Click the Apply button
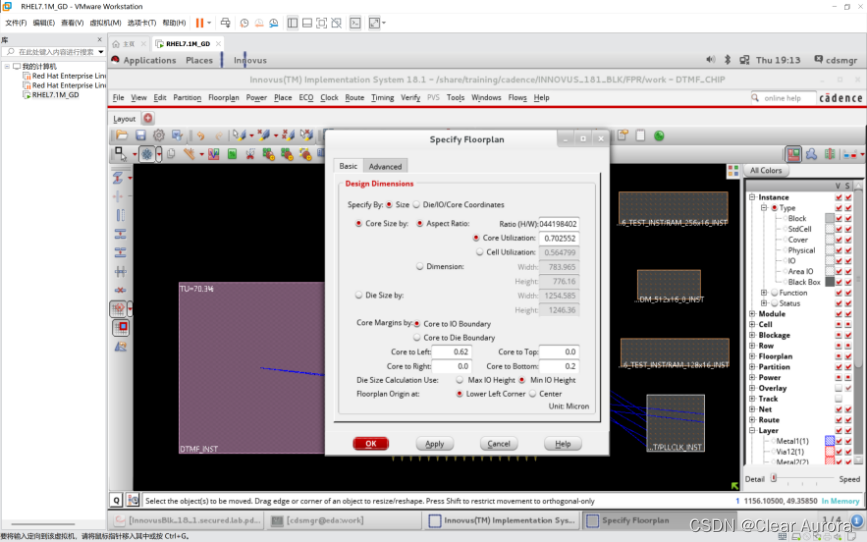The image size is (867, 542). [434, 444]
